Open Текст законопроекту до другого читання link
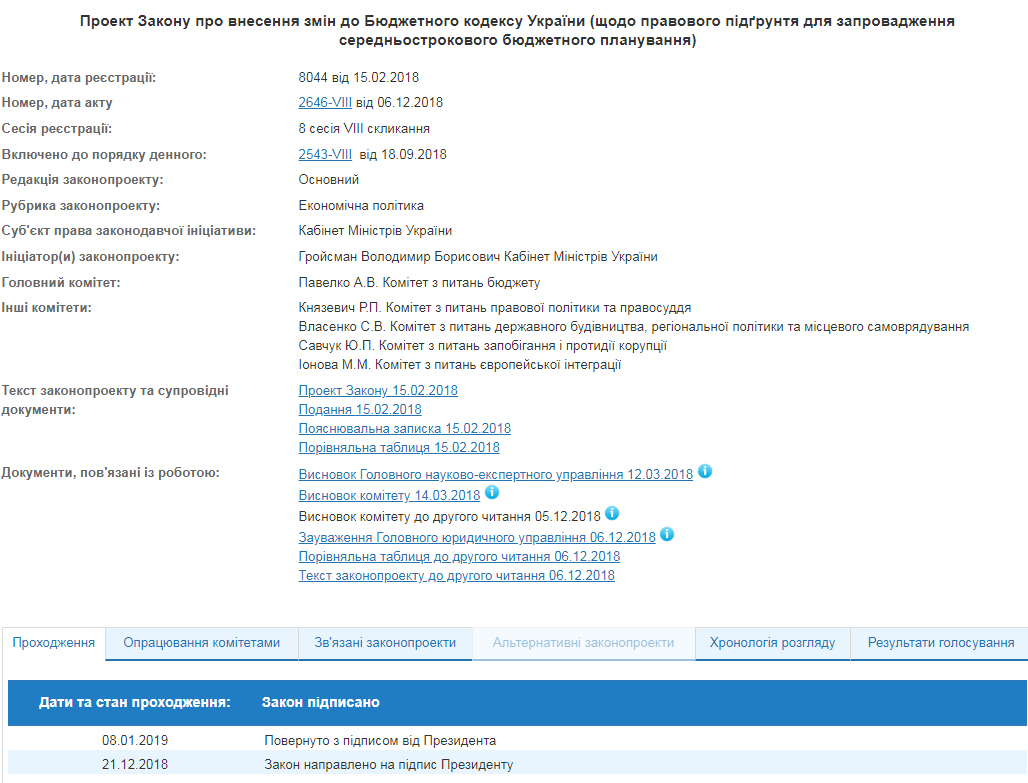1028x783 pixels. 456,576
